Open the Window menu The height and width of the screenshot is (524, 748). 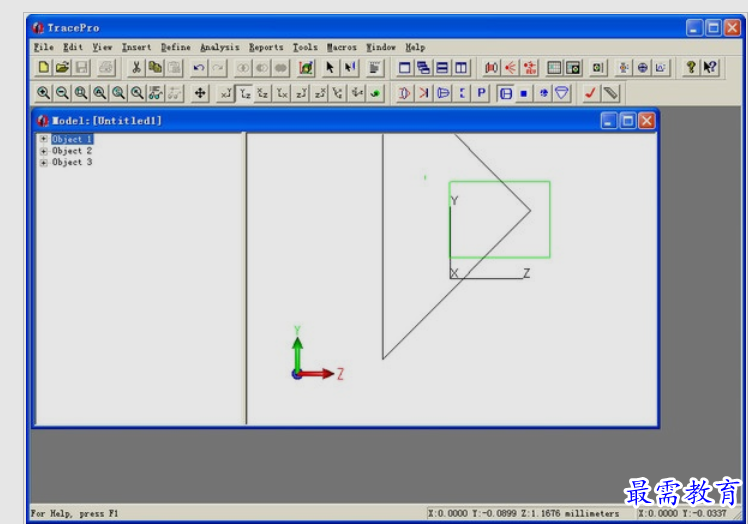click(381, 47)
